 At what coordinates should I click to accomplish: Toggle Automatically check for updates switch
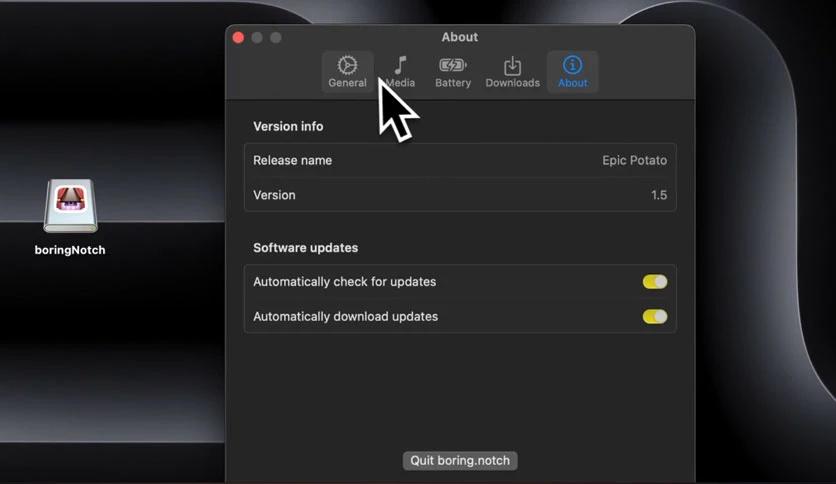click(x=655, y=281)
